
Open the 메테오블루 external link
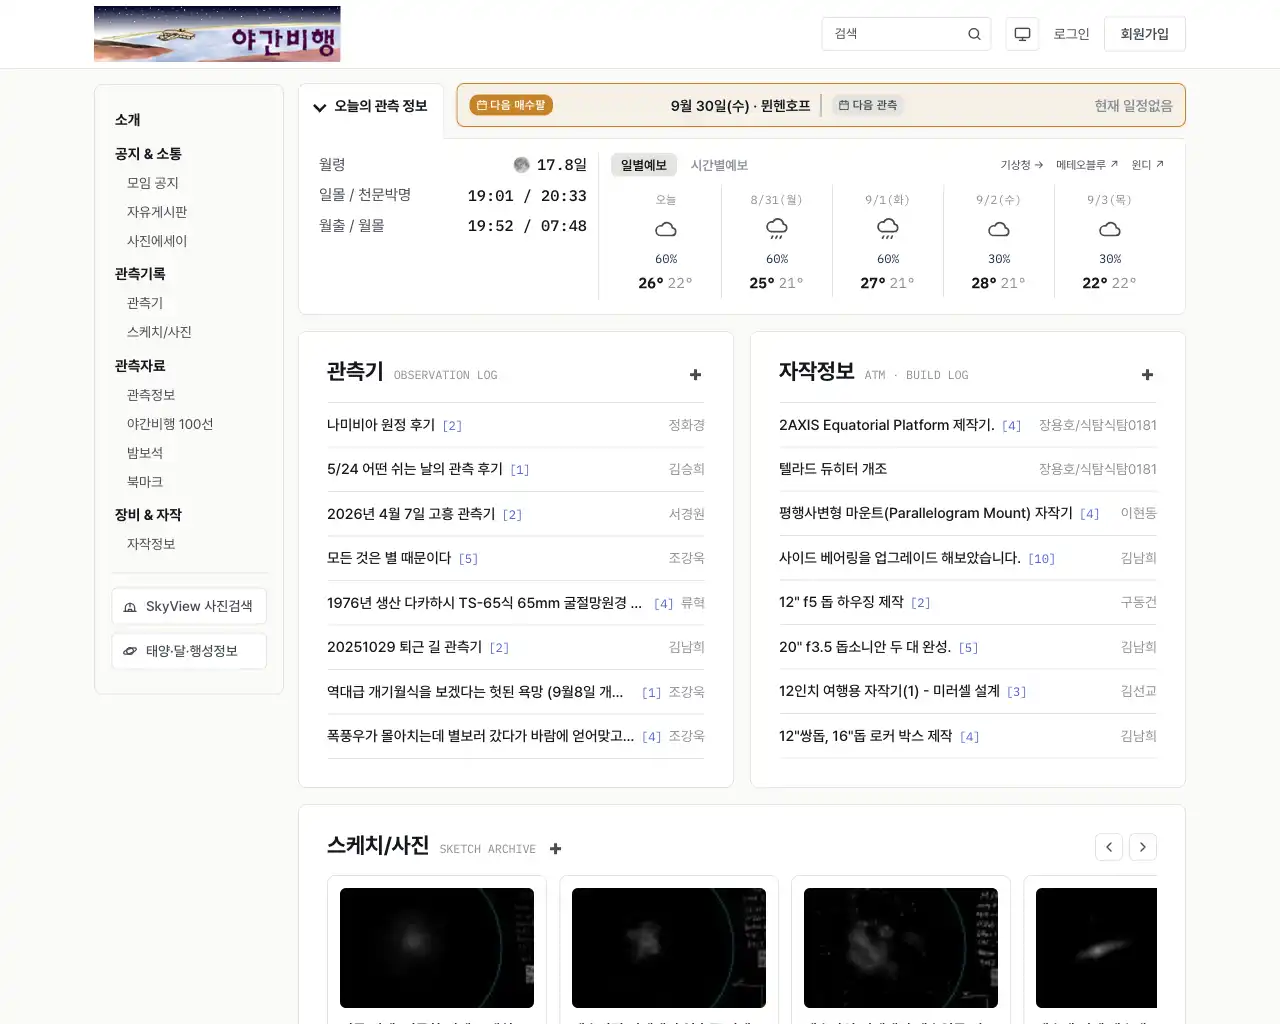coord(1087,165)
